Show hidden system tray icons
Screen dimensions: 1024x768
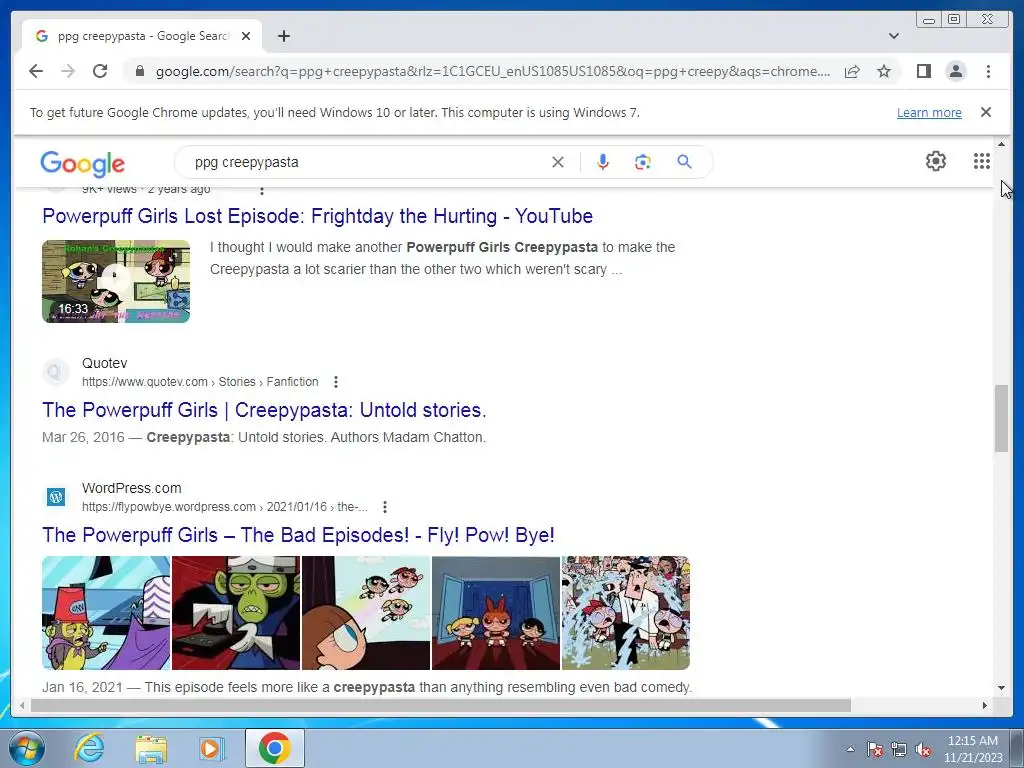click(x=850, y=749)
